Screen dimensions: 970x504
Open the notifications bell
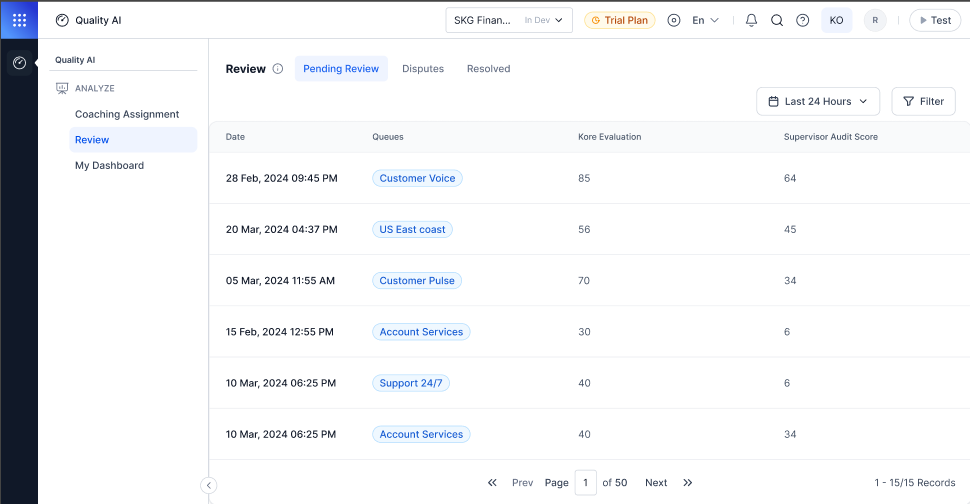751,20
